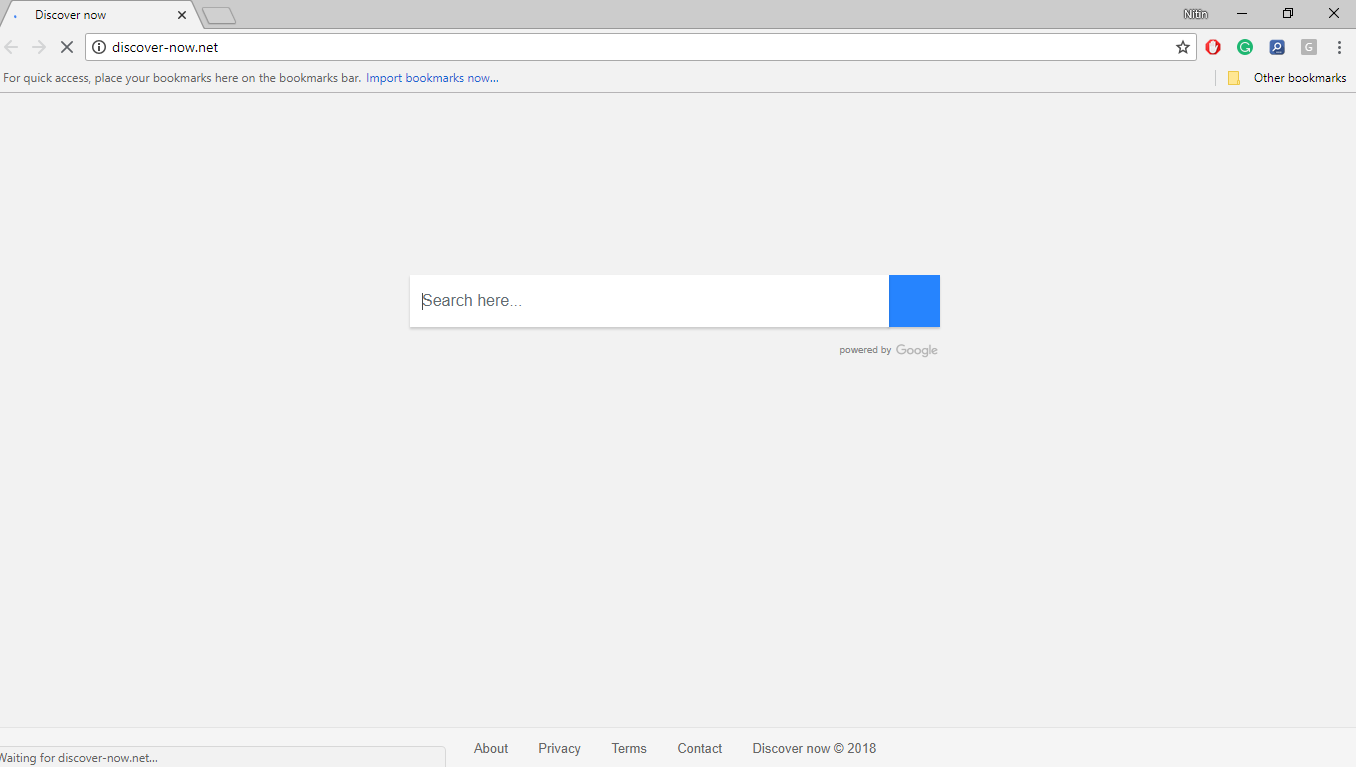Click the blue magnifier search extension icon

1277,46
